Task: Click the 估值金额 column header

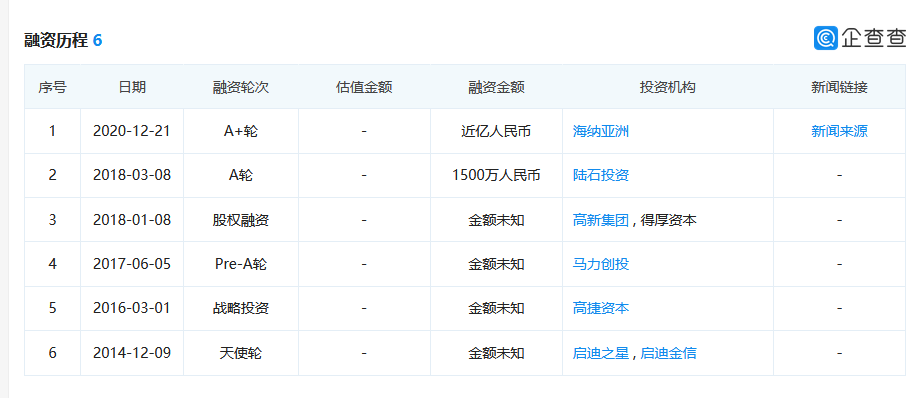Action: 364,87
